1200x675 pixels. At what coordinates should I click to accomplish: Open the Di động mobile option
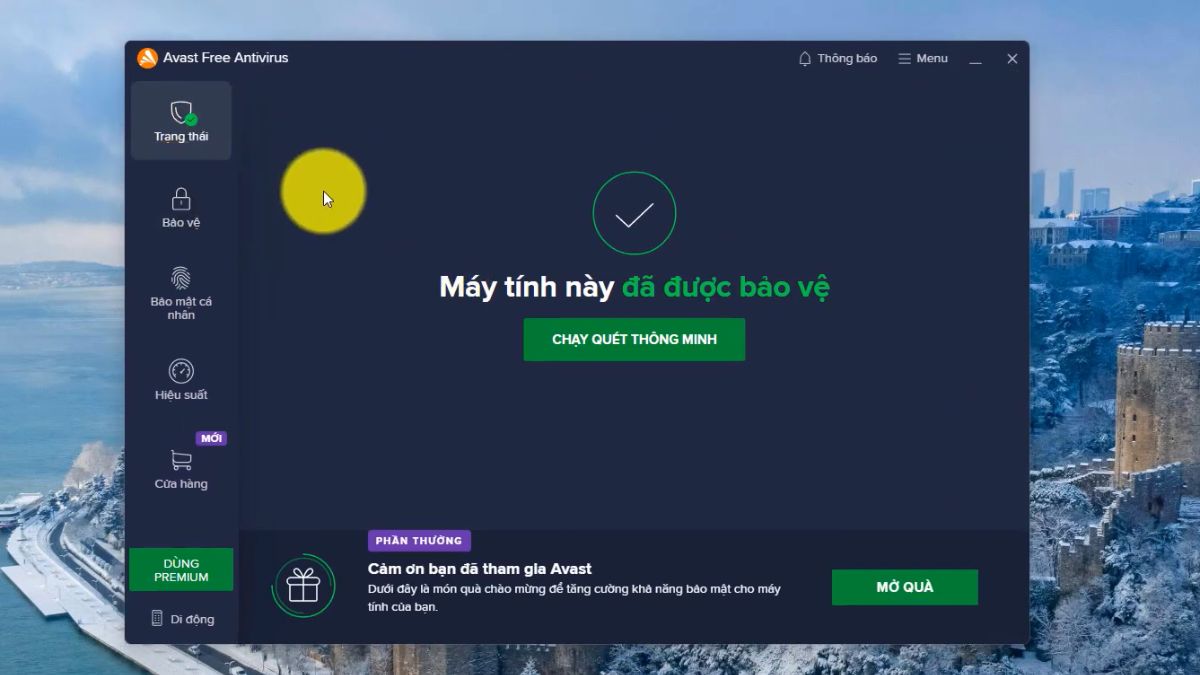click(x=182, y=619)
